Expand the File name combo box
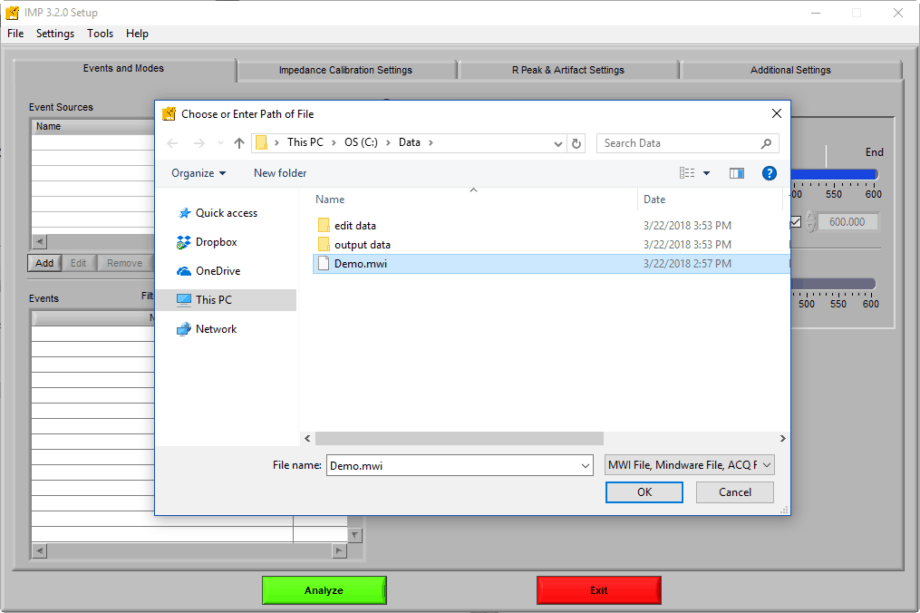The image size is (920, 613). 585,464
